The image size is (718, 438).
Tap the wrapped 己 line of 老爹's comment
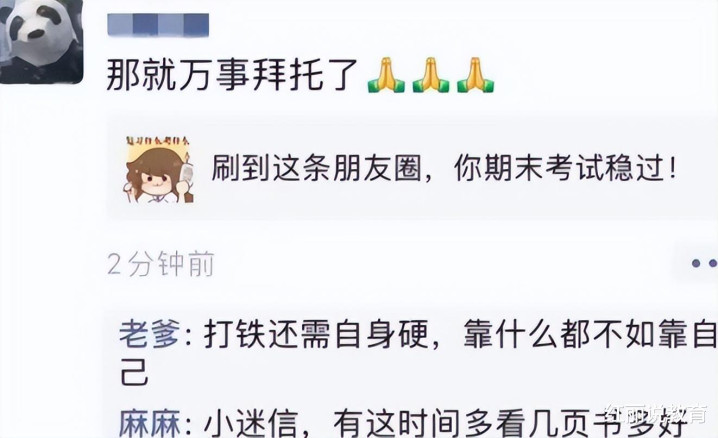(134, 372)
